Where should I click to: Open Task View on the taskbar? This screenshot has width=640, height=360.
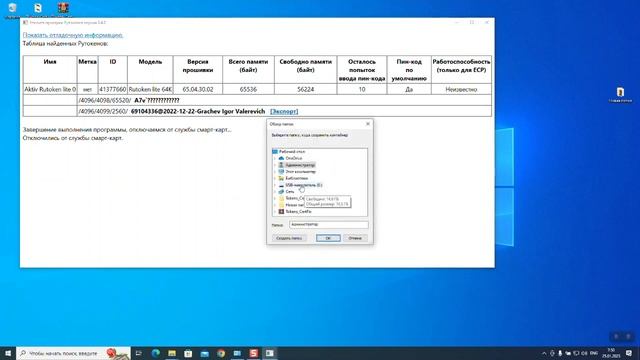point(139,353)
